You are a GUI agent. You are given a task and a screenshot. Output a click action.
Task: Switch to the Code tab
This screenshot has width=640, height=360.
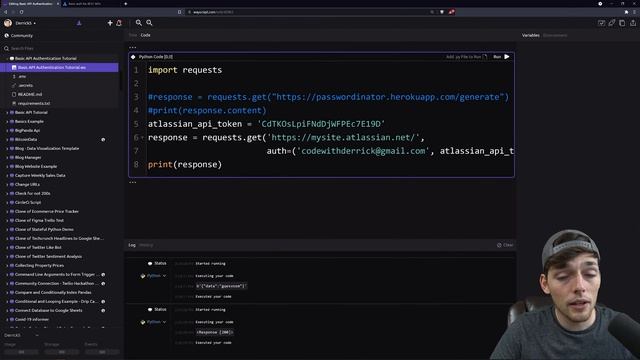click(145, 36)
